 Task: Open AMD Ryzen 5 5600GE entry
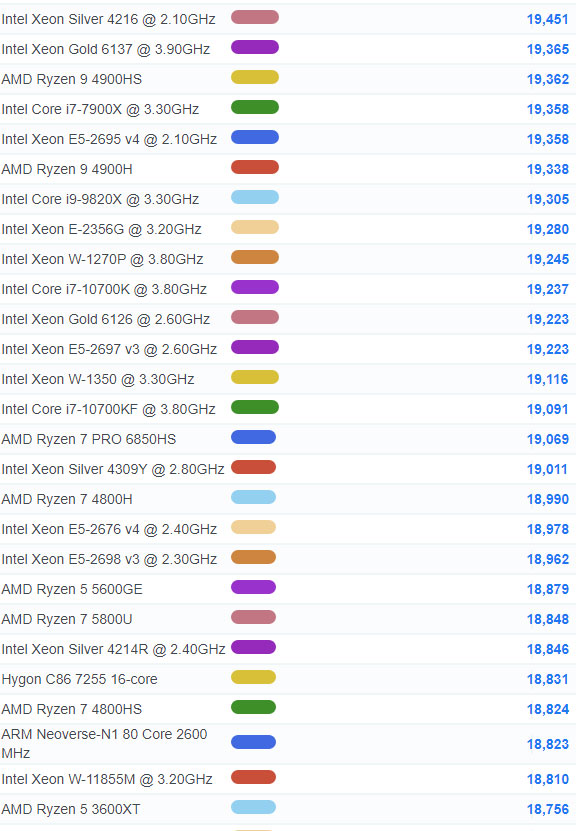click(72, 589)
